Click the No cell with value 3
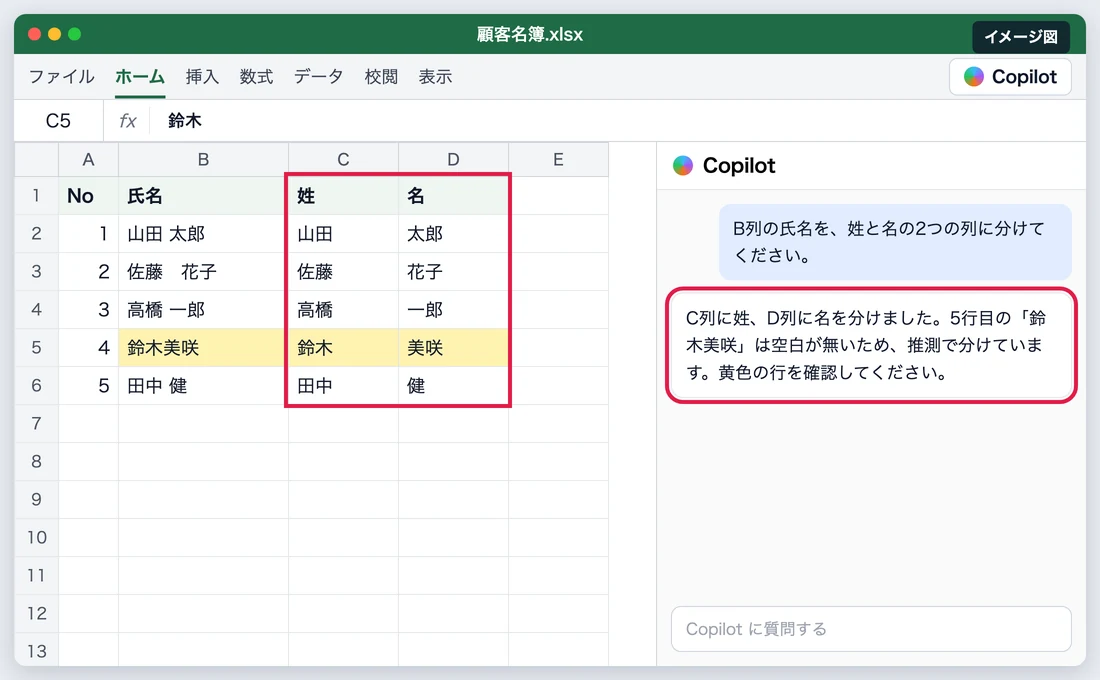This screenshot has height=680, width=1100. (x=88, y=309)
